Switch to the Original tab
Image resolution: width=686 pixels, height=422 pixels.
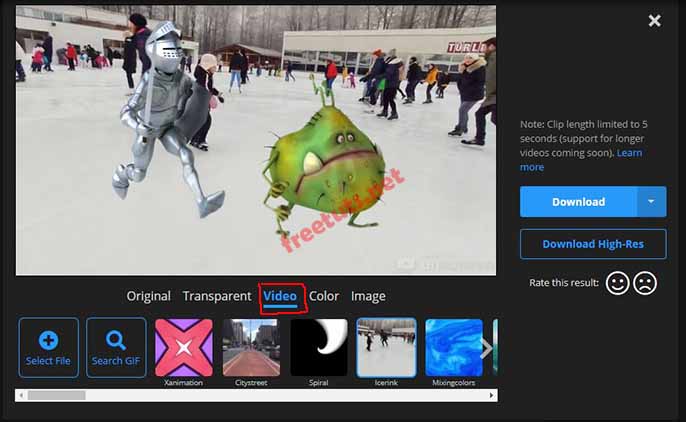click(149, 296)
